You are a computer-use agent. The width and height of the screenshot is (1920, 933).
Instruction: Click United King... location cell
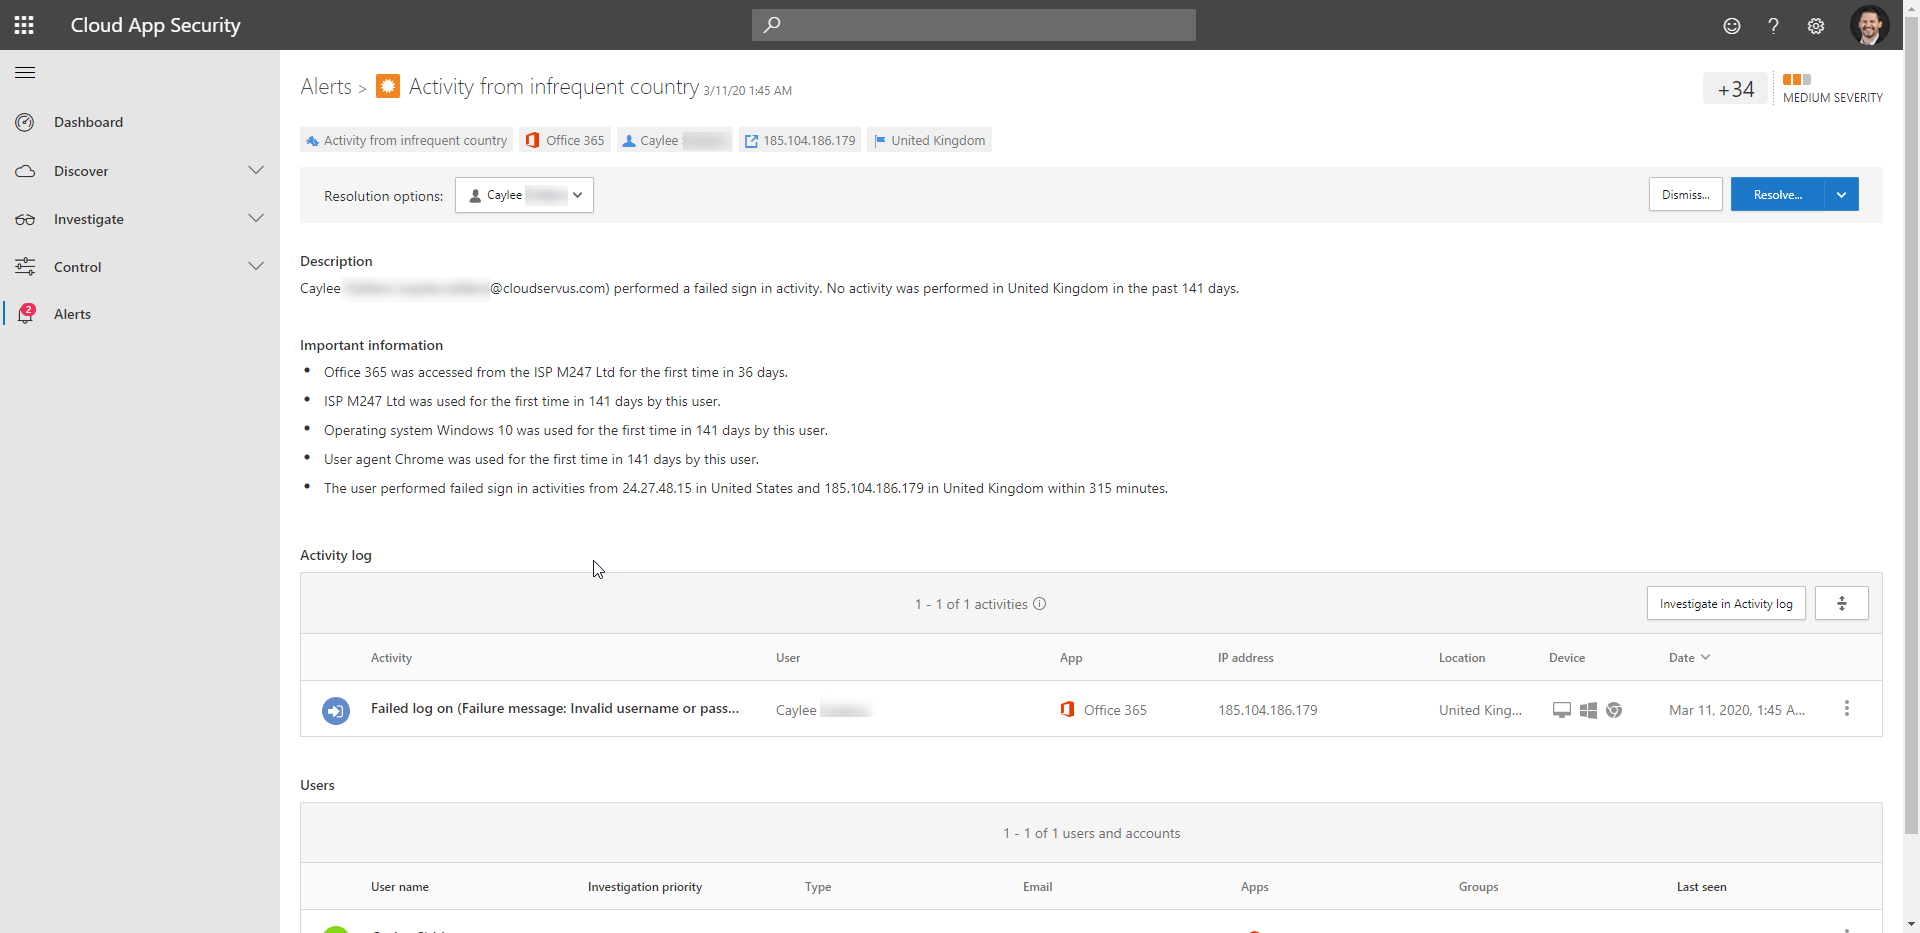[x=1480, y=710]
